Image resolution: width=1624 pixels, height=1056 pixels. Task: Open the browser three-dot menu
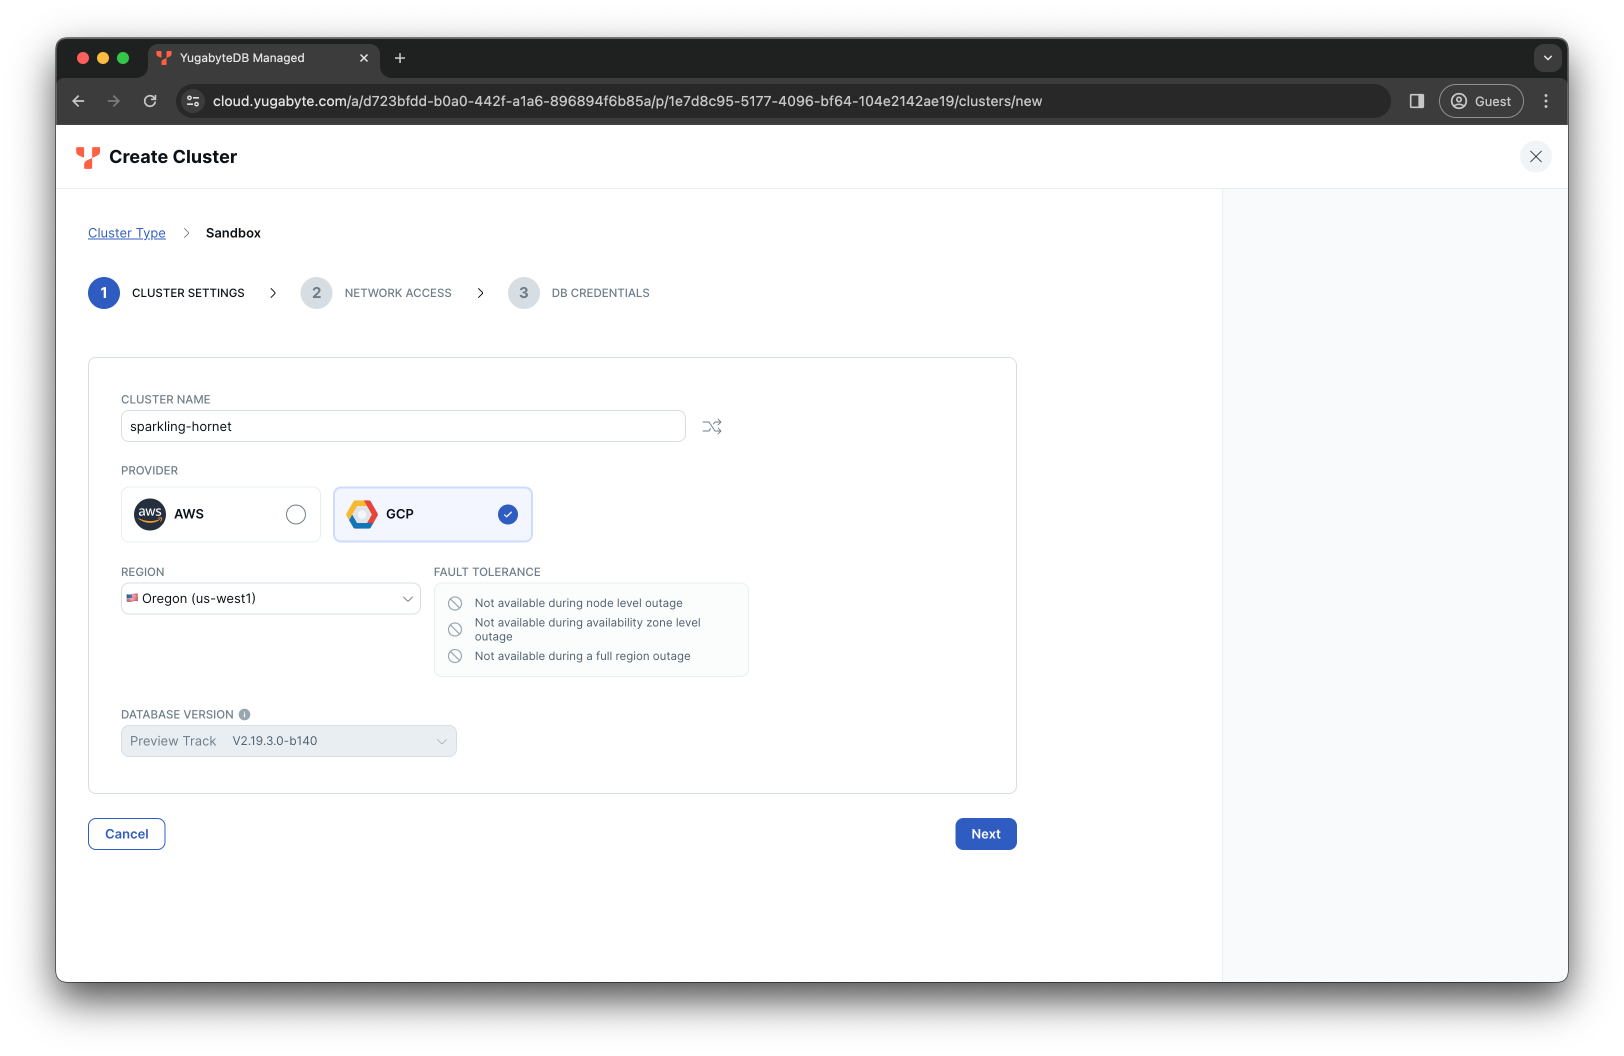pyautogui.click(x=1546, y=101)
